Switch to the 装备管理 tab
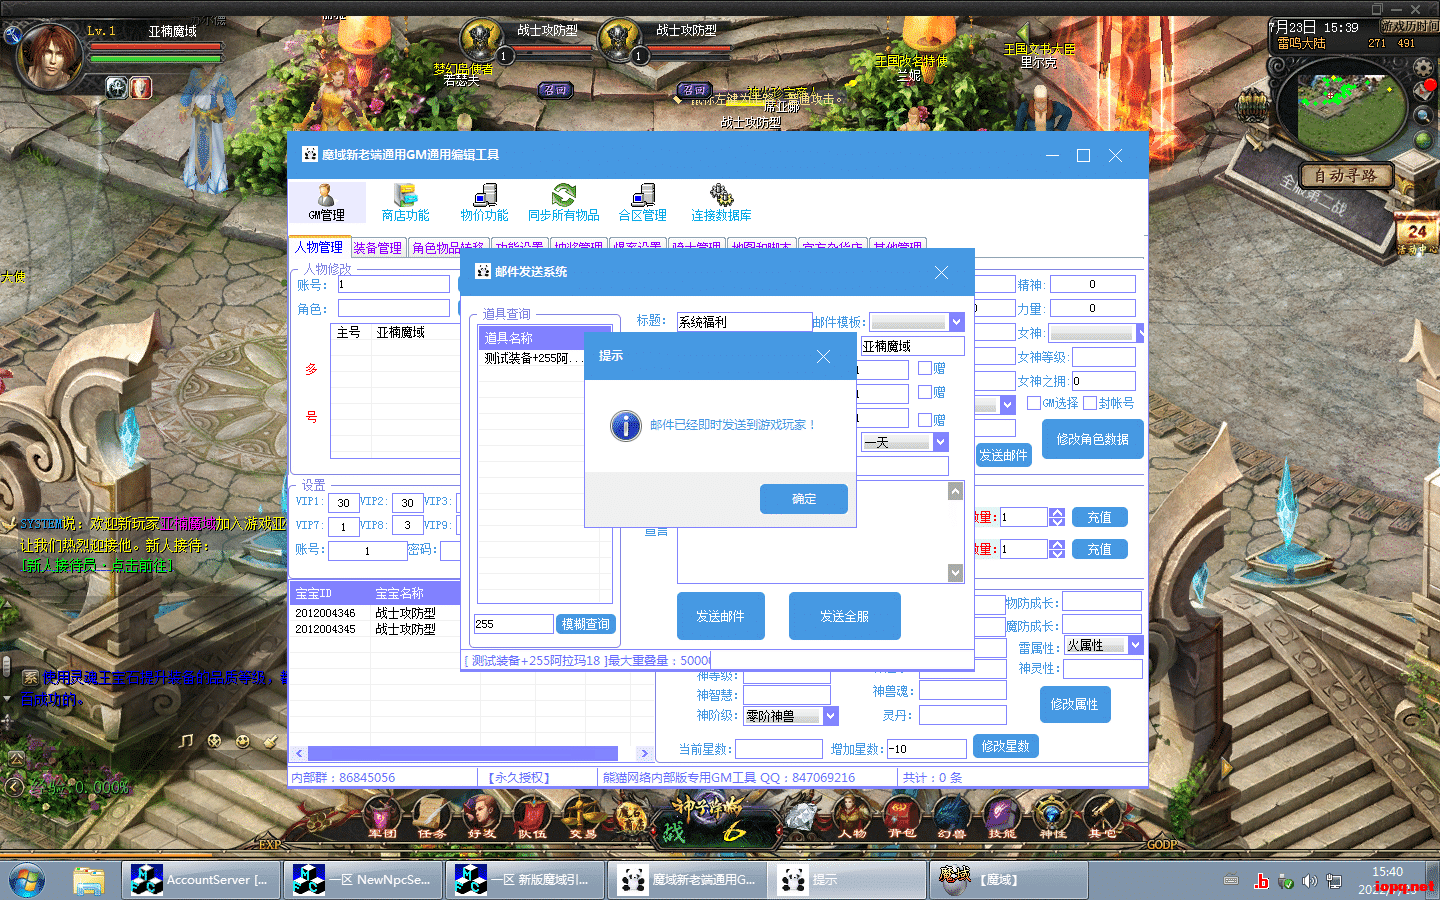This screenshot has height=900, width=1440. pos(377,248)
